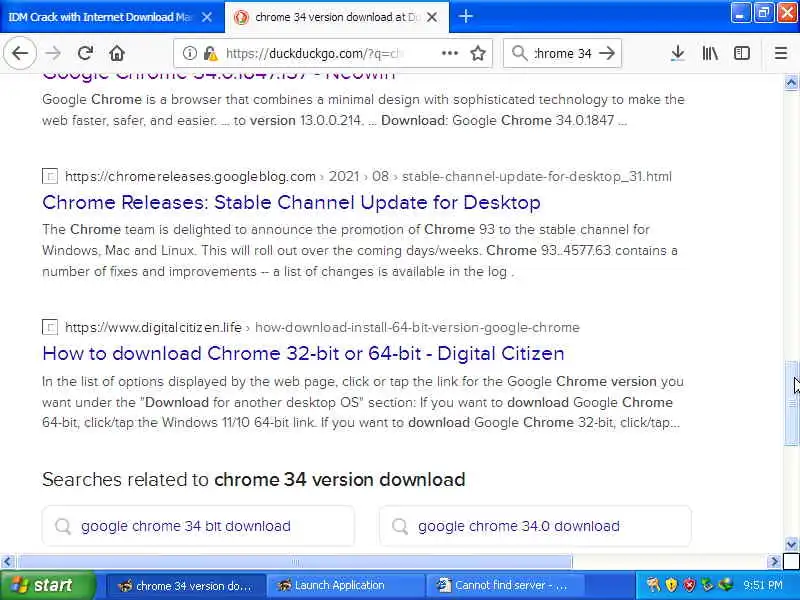
Task: Open the Firefox hamburger menu
Action: click(x=781, y=53)
